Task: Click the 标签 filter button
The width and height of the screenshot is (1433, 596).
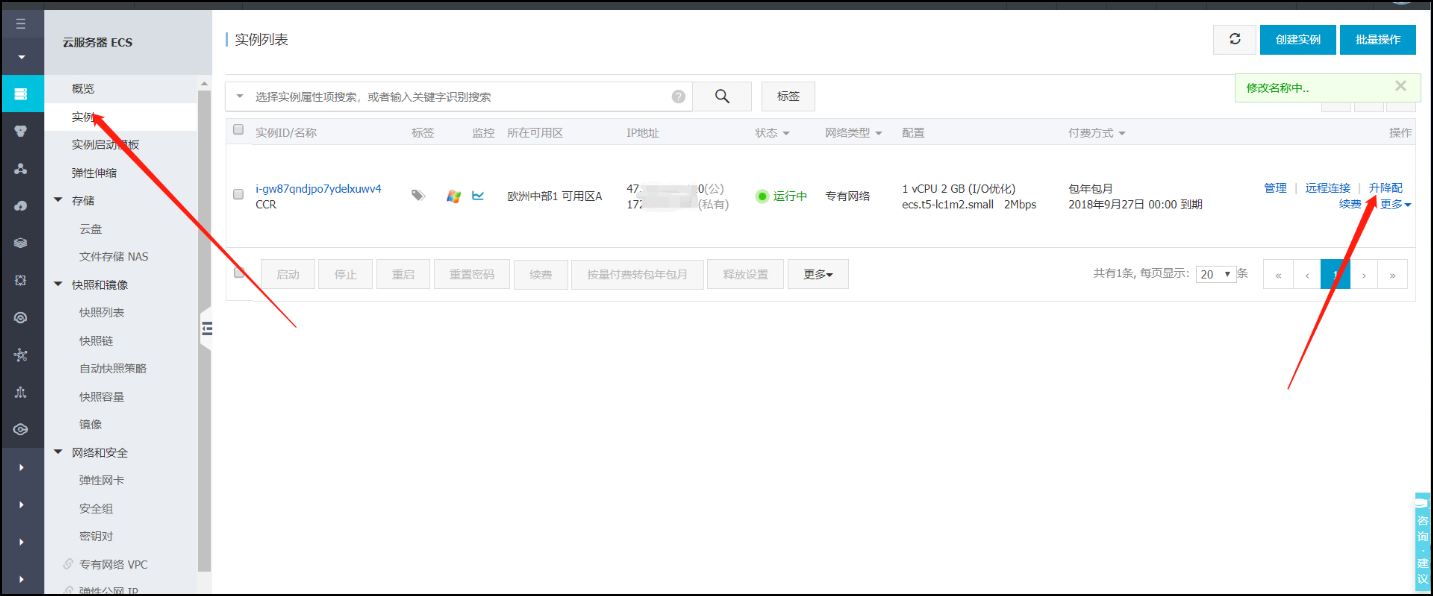Action: (x=788, y=96)
